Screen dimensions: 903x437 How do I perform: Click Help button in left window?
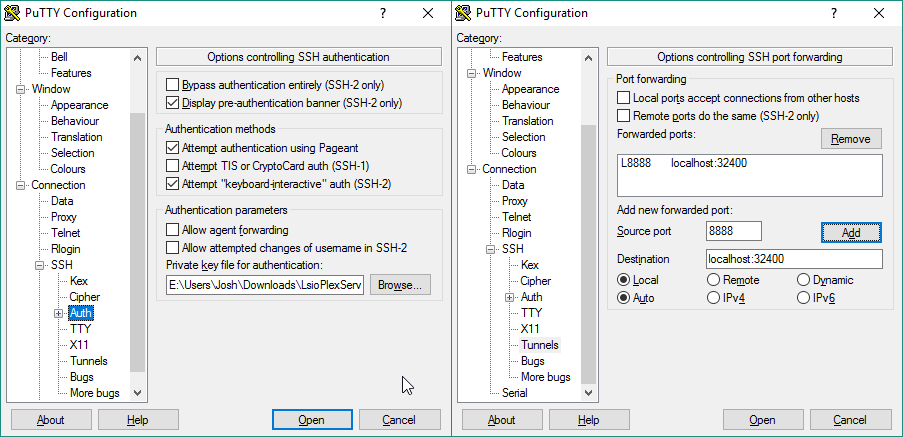(x=138, y=420)
